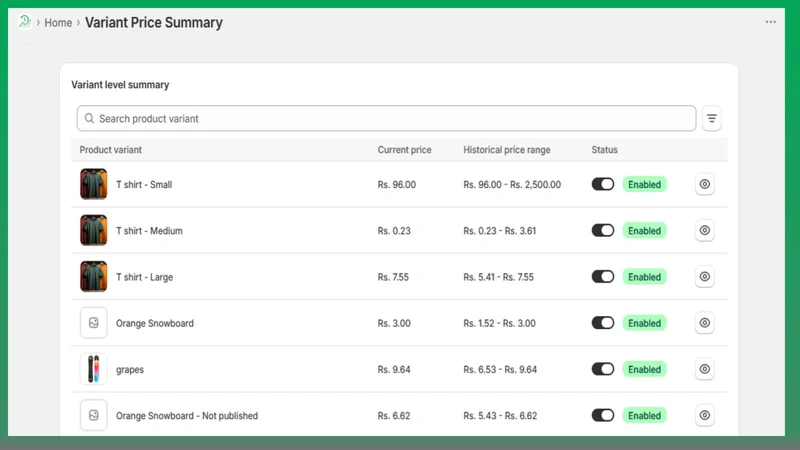Click the 'Variant level summary' heading
Viewport: 800px width, 450px height.
point(120,85)
